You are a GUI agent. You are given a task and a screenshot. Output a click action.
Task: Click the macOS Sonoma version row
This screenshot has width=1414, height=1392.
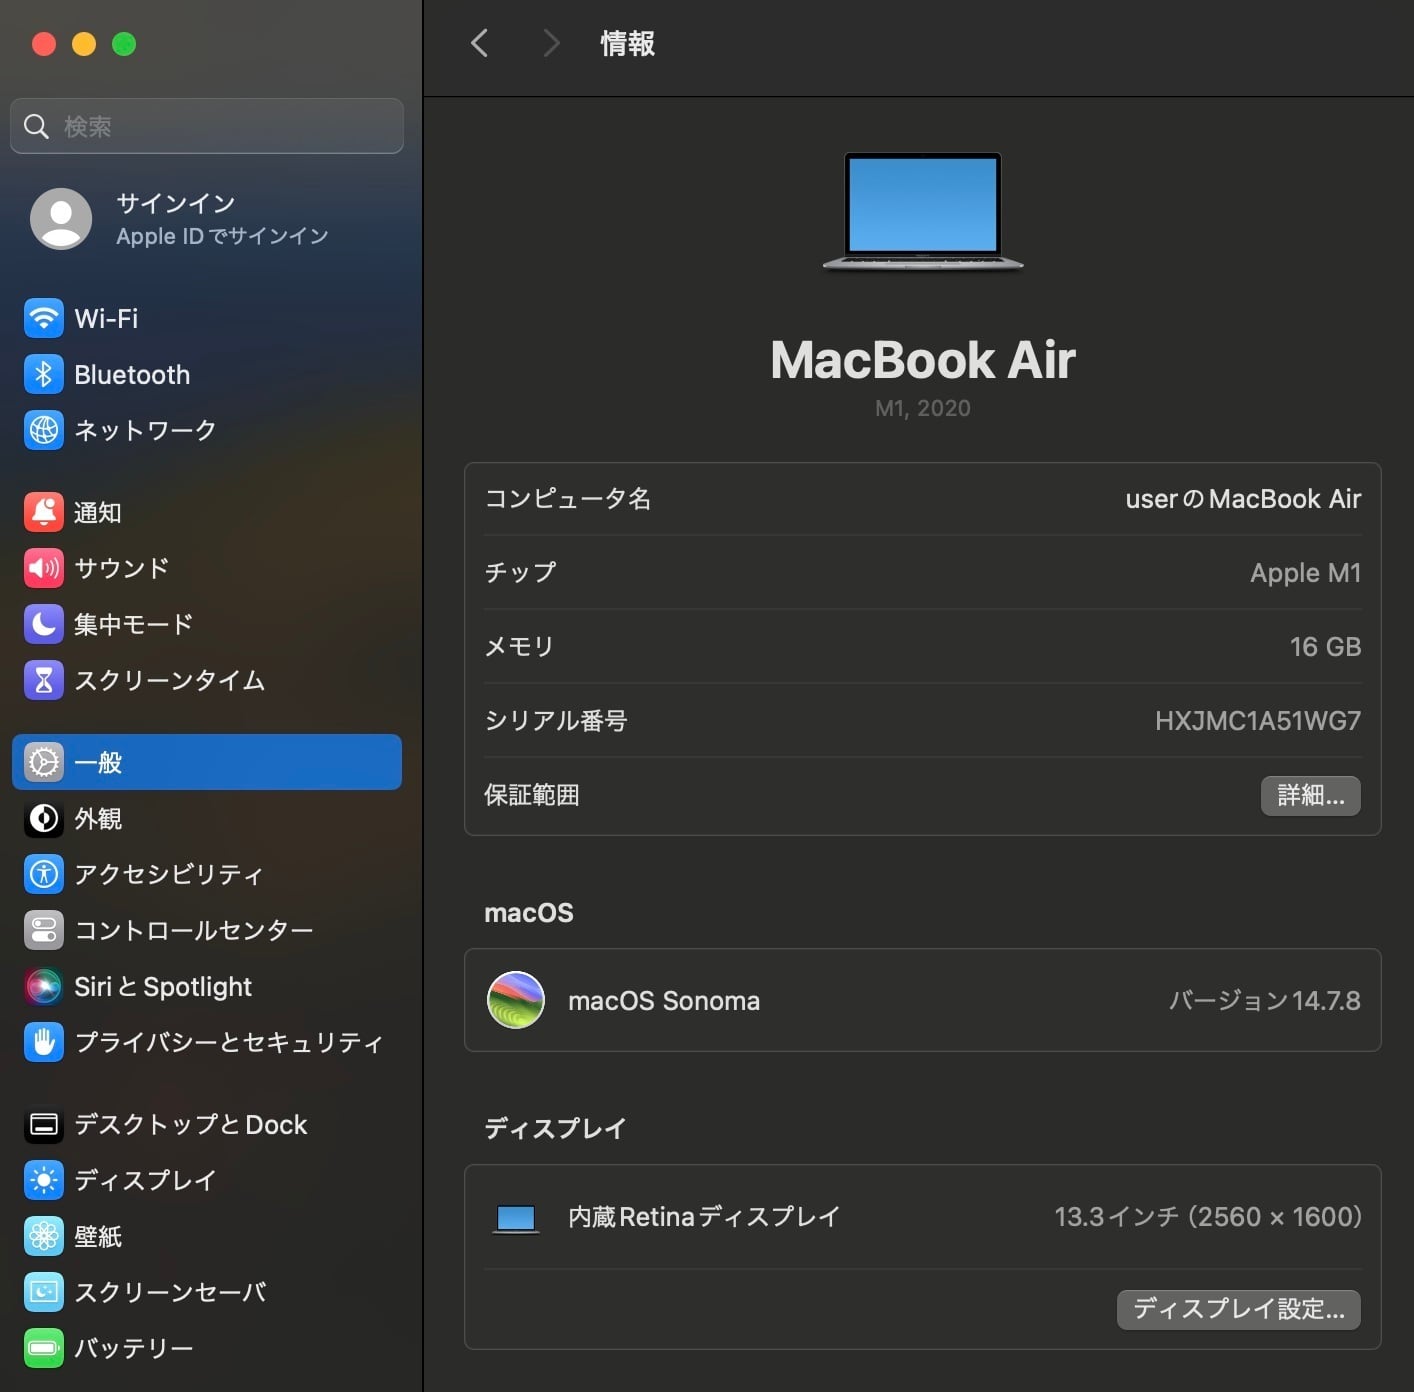(922, 1001)
